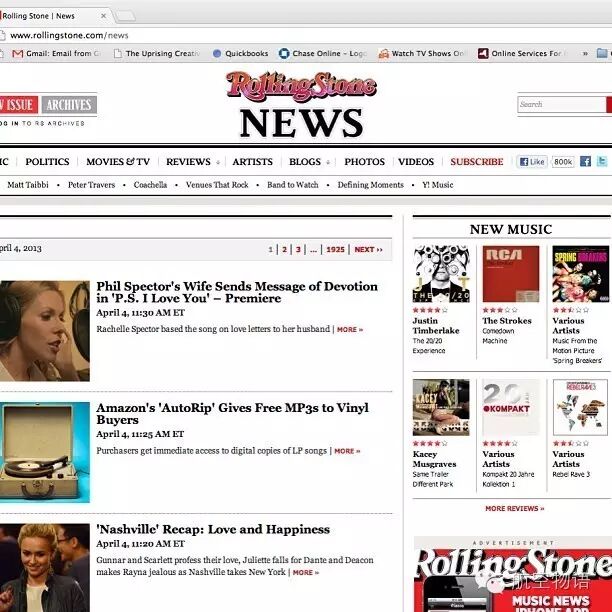
Task: Click More on the Rachelle Spector article
Action: tap(350, 329)
